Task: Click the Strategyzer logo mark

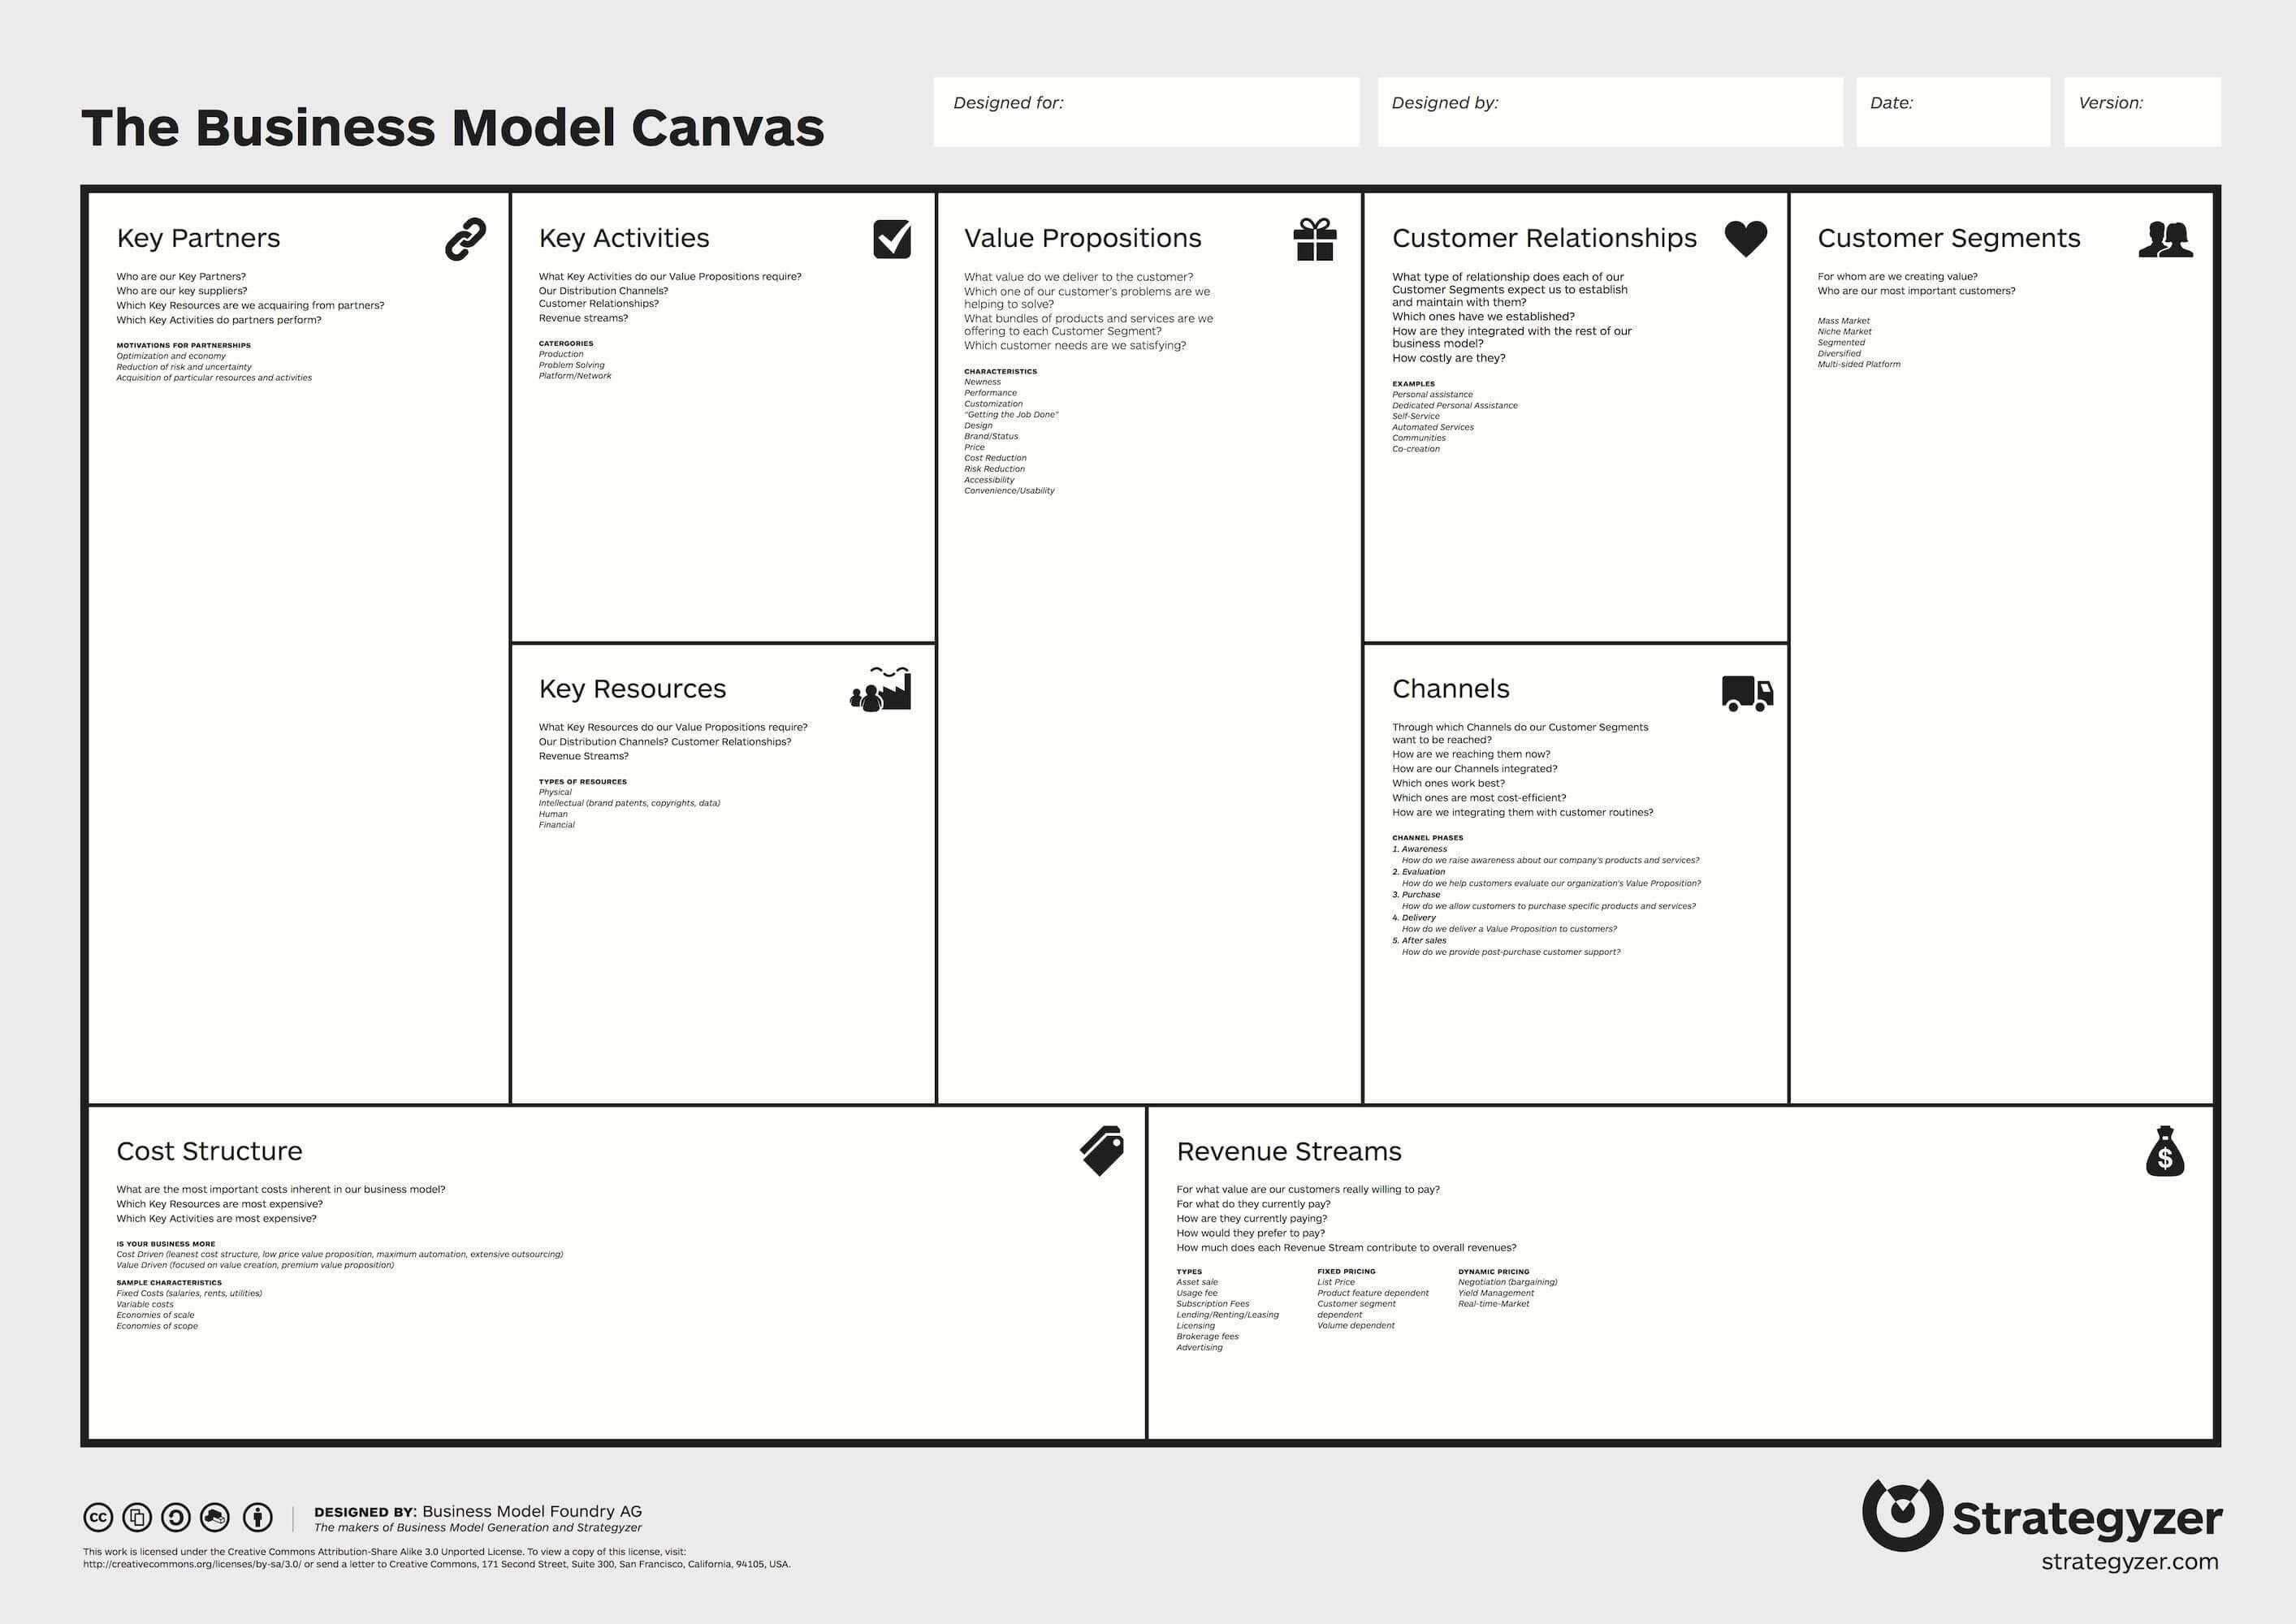Action: click(1901, 1515)
